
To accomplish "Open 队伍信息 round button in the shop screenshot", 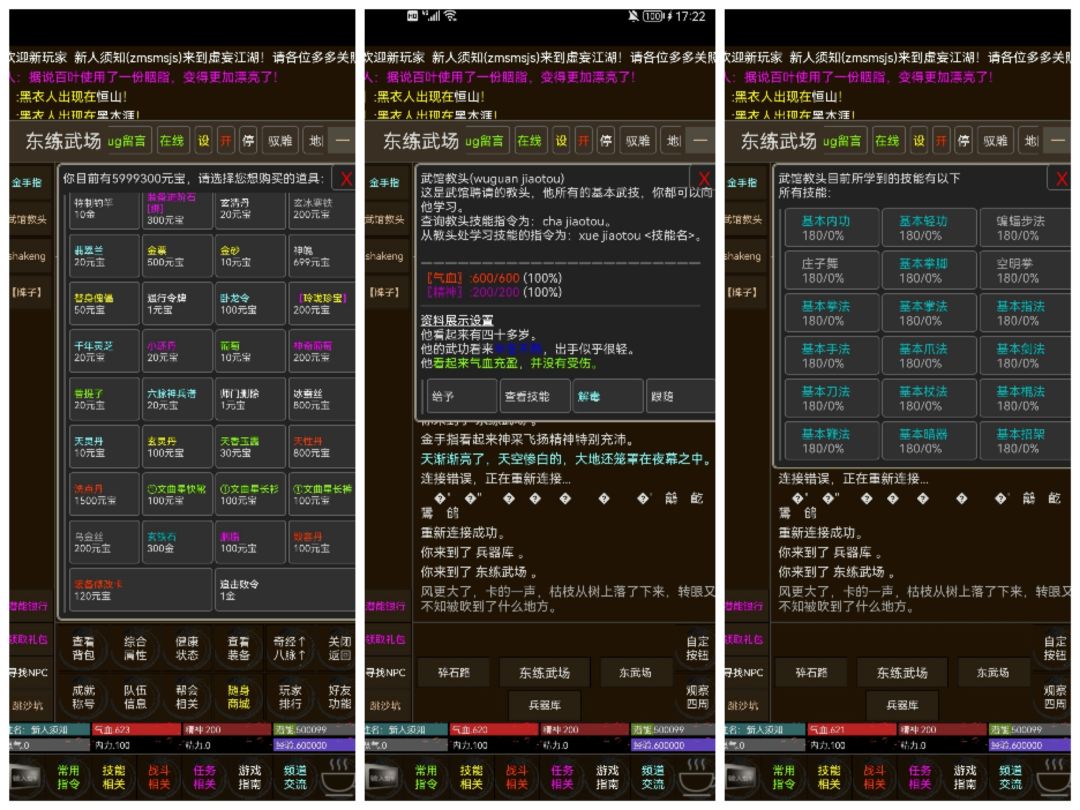I will [135, 696].
